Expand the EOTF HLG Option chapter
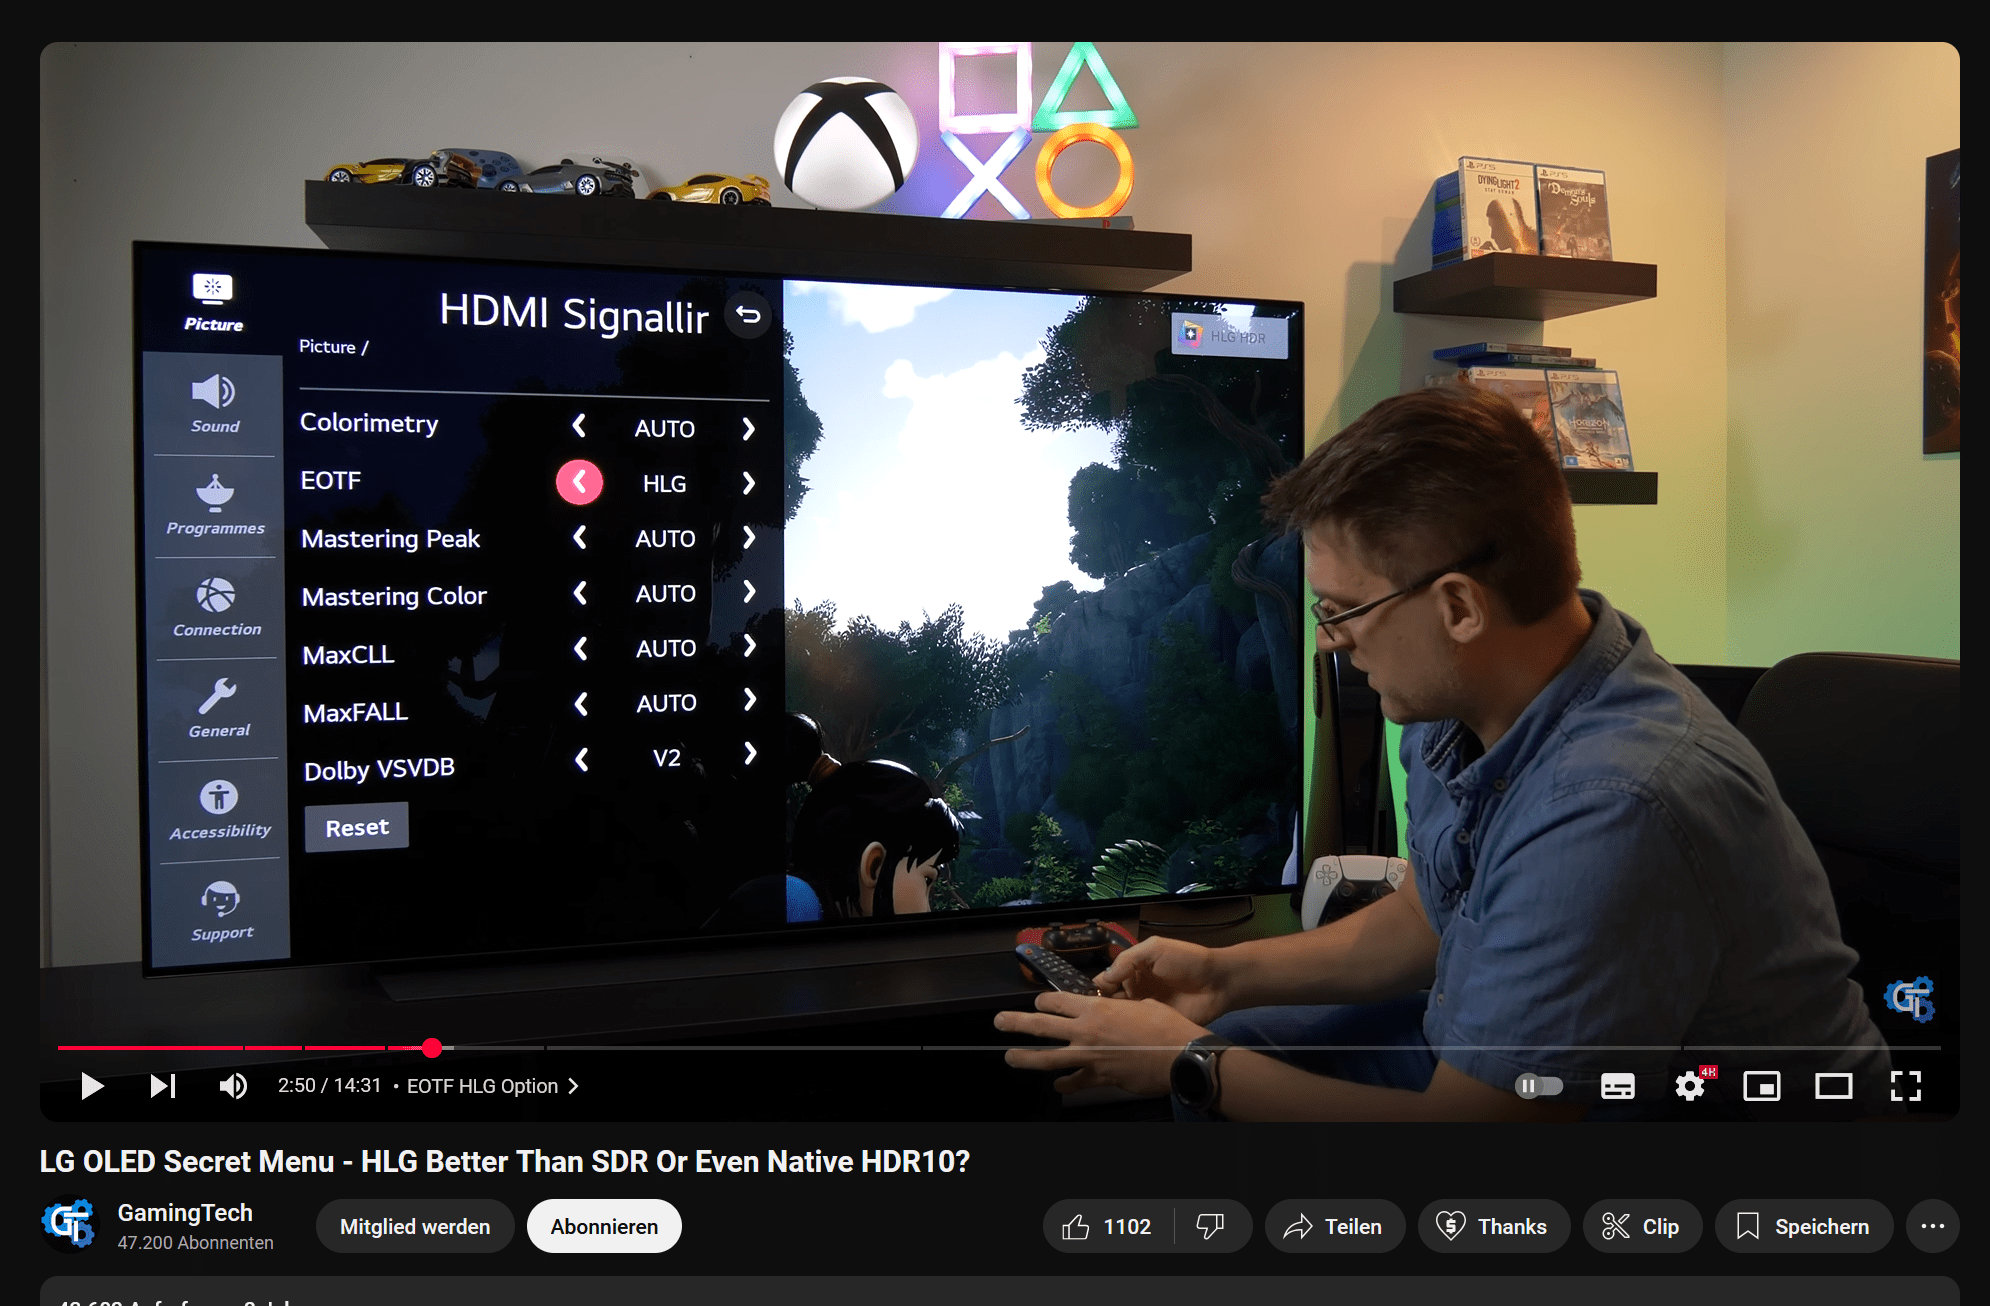Image resolution: width=1990 pixels, height=1306 pixels. coord(492,1086)
